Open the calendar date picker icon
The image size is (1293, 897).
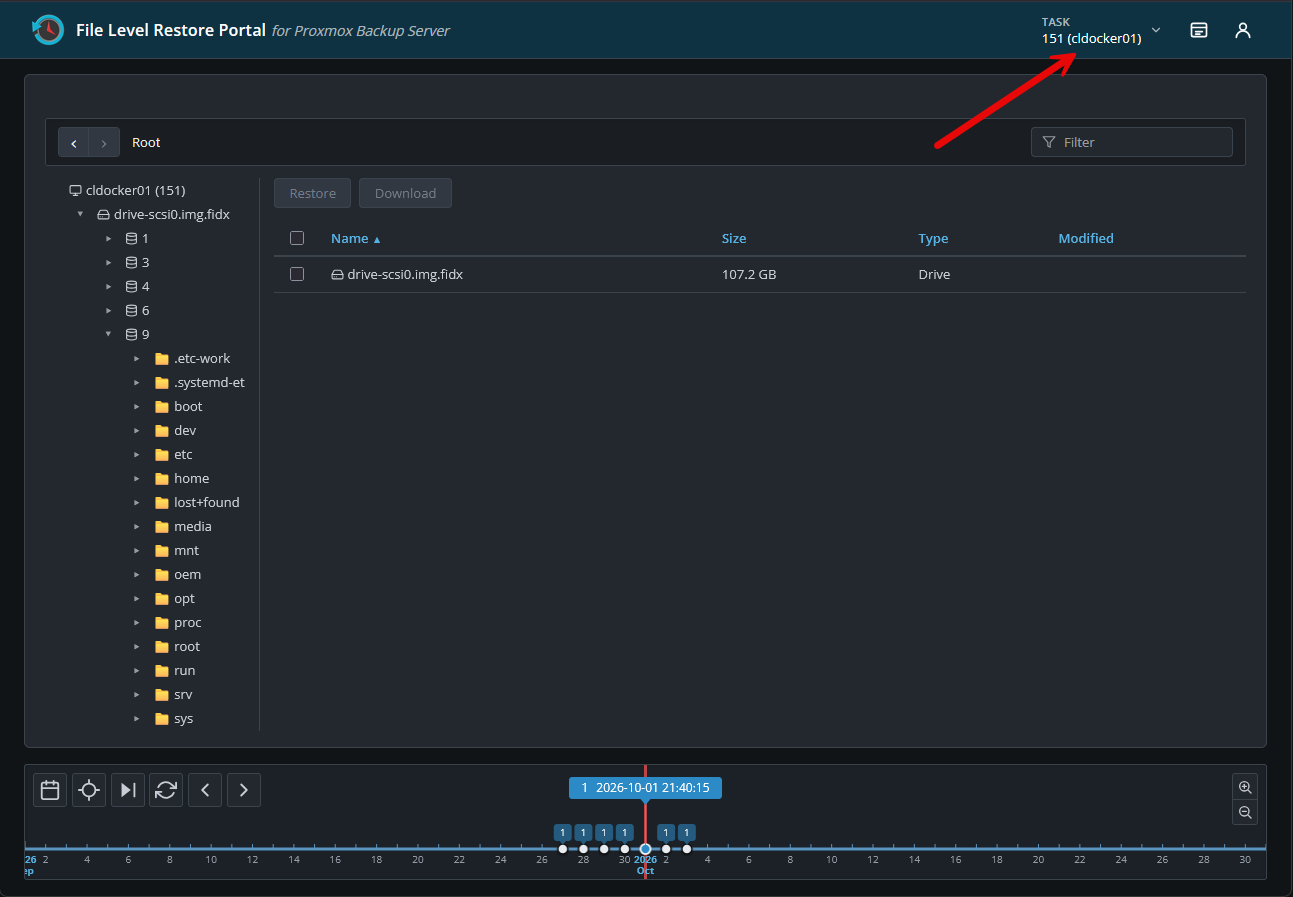50,790
